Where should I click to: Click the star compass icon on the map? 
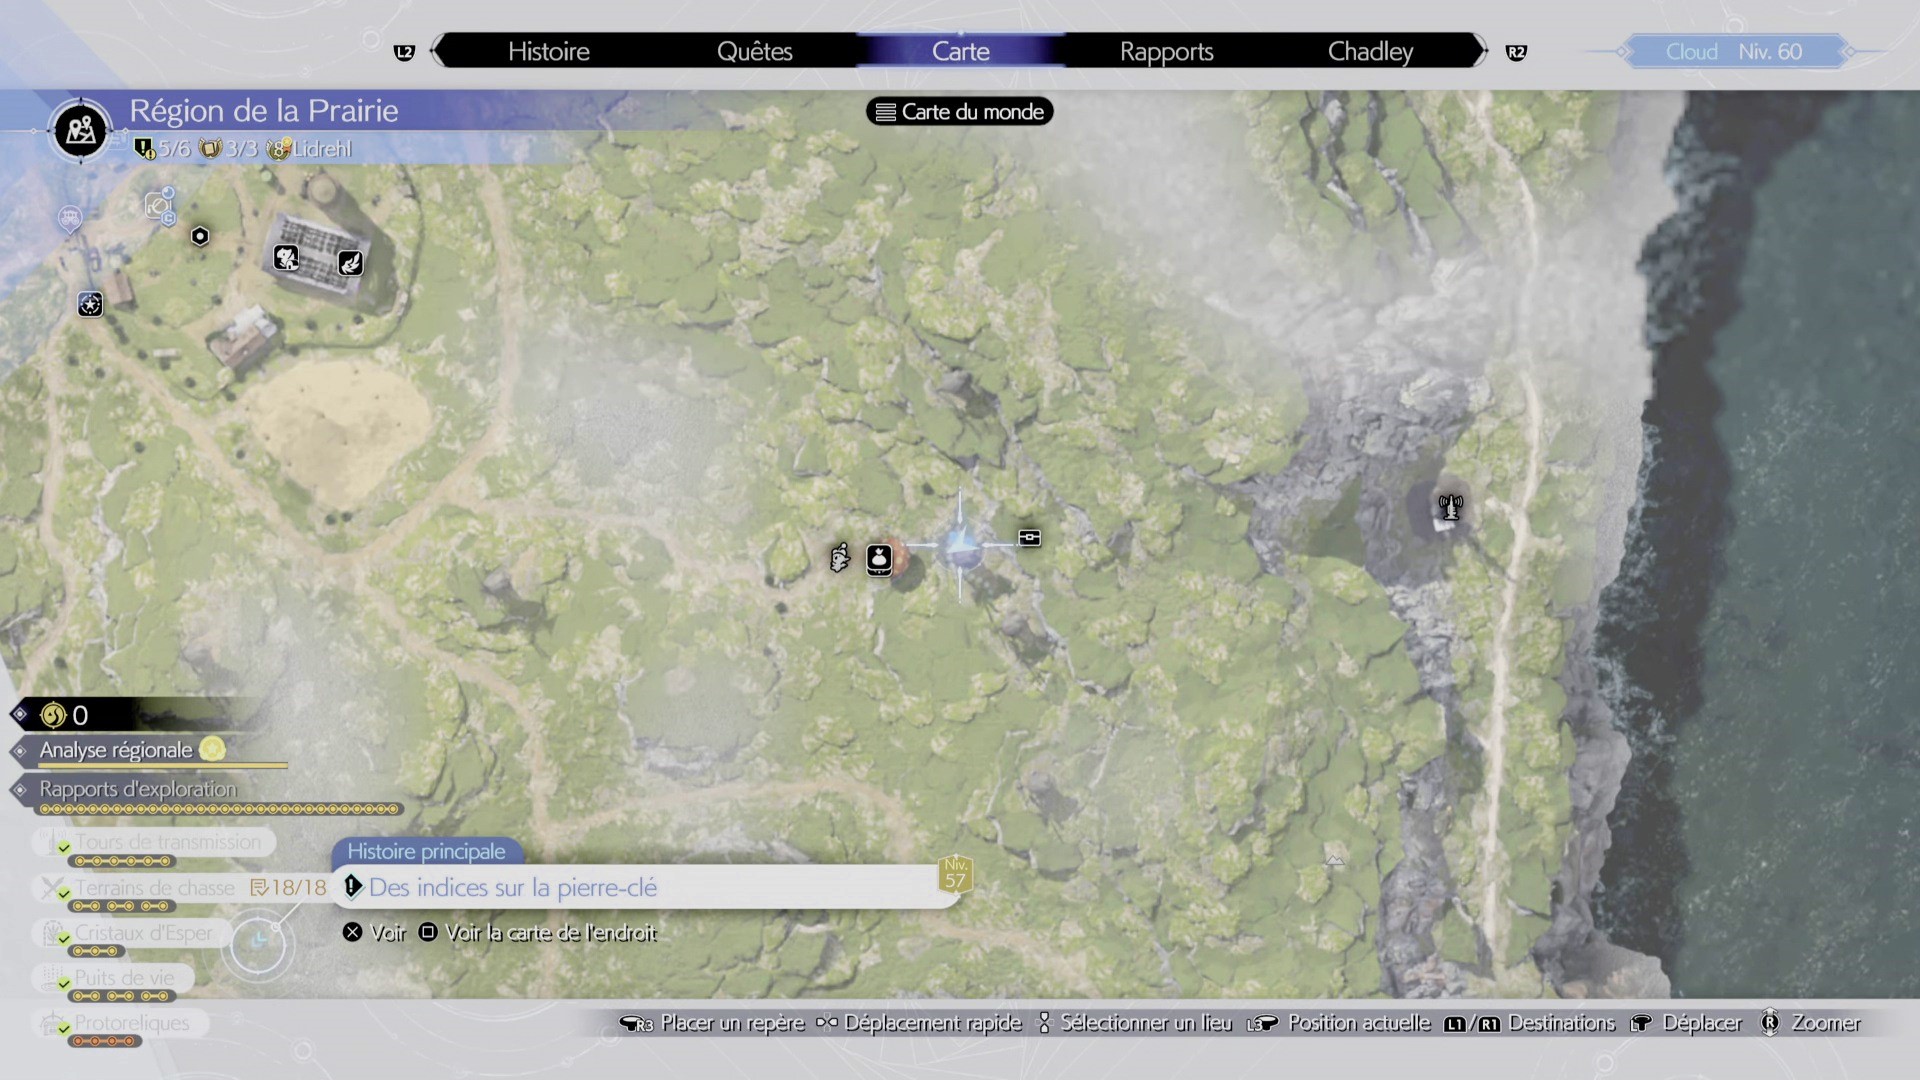pos(90,305)
